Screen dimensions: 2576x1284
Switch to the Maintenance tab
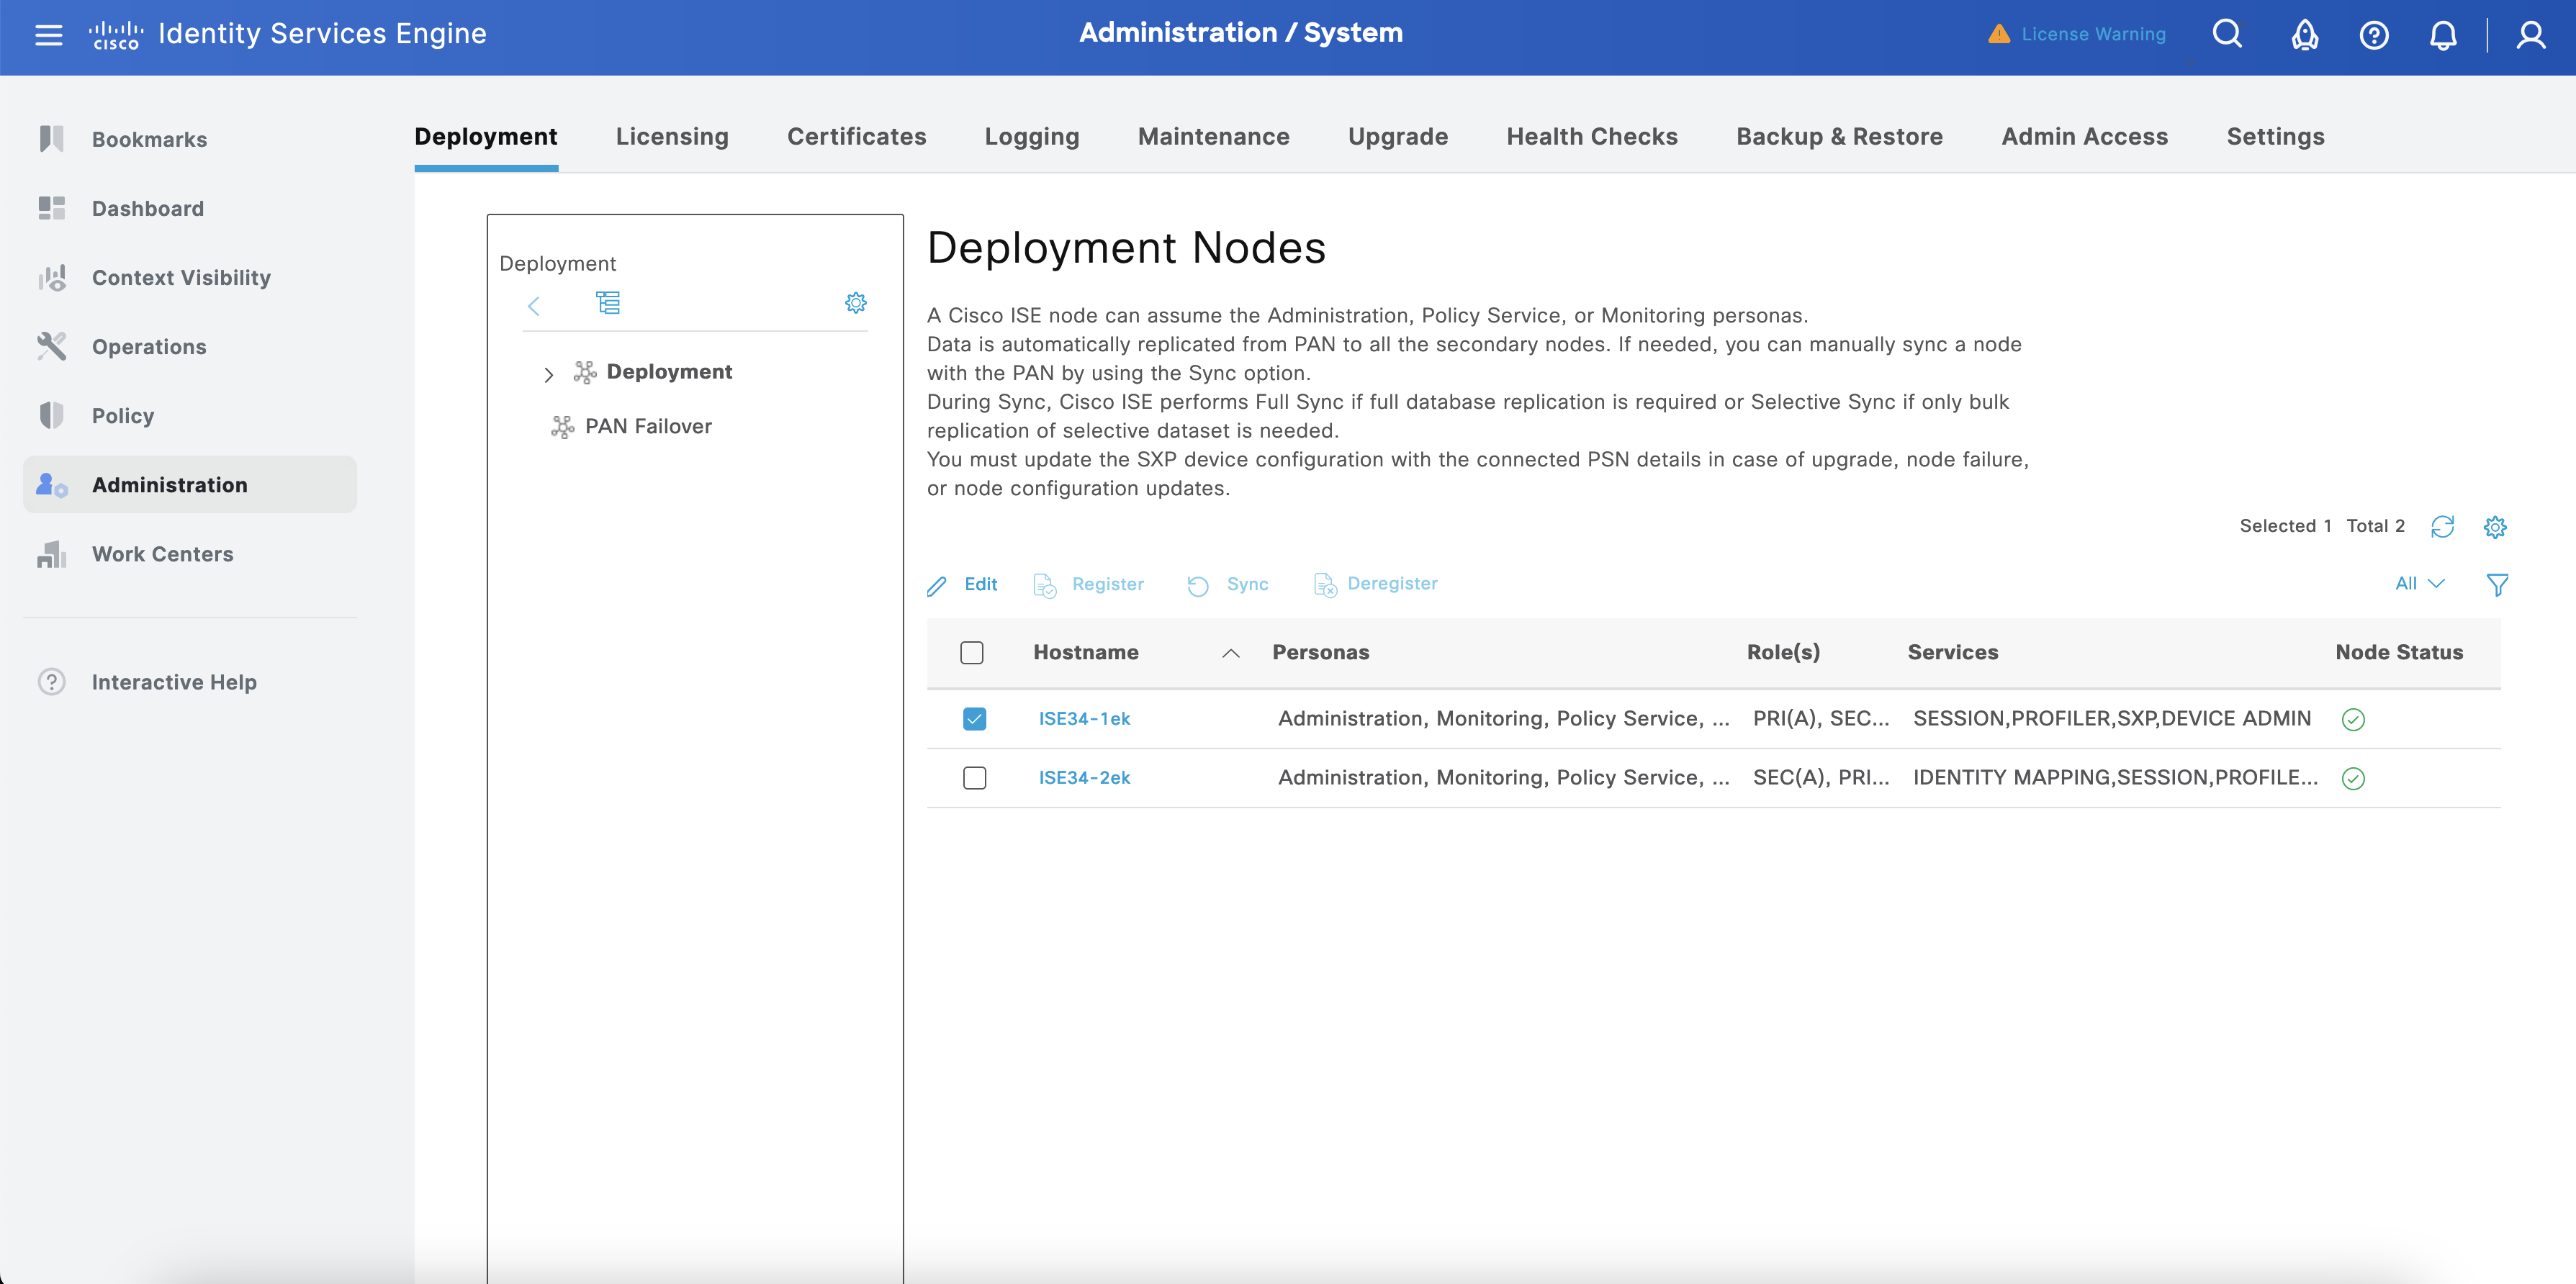click(1213, 136)
